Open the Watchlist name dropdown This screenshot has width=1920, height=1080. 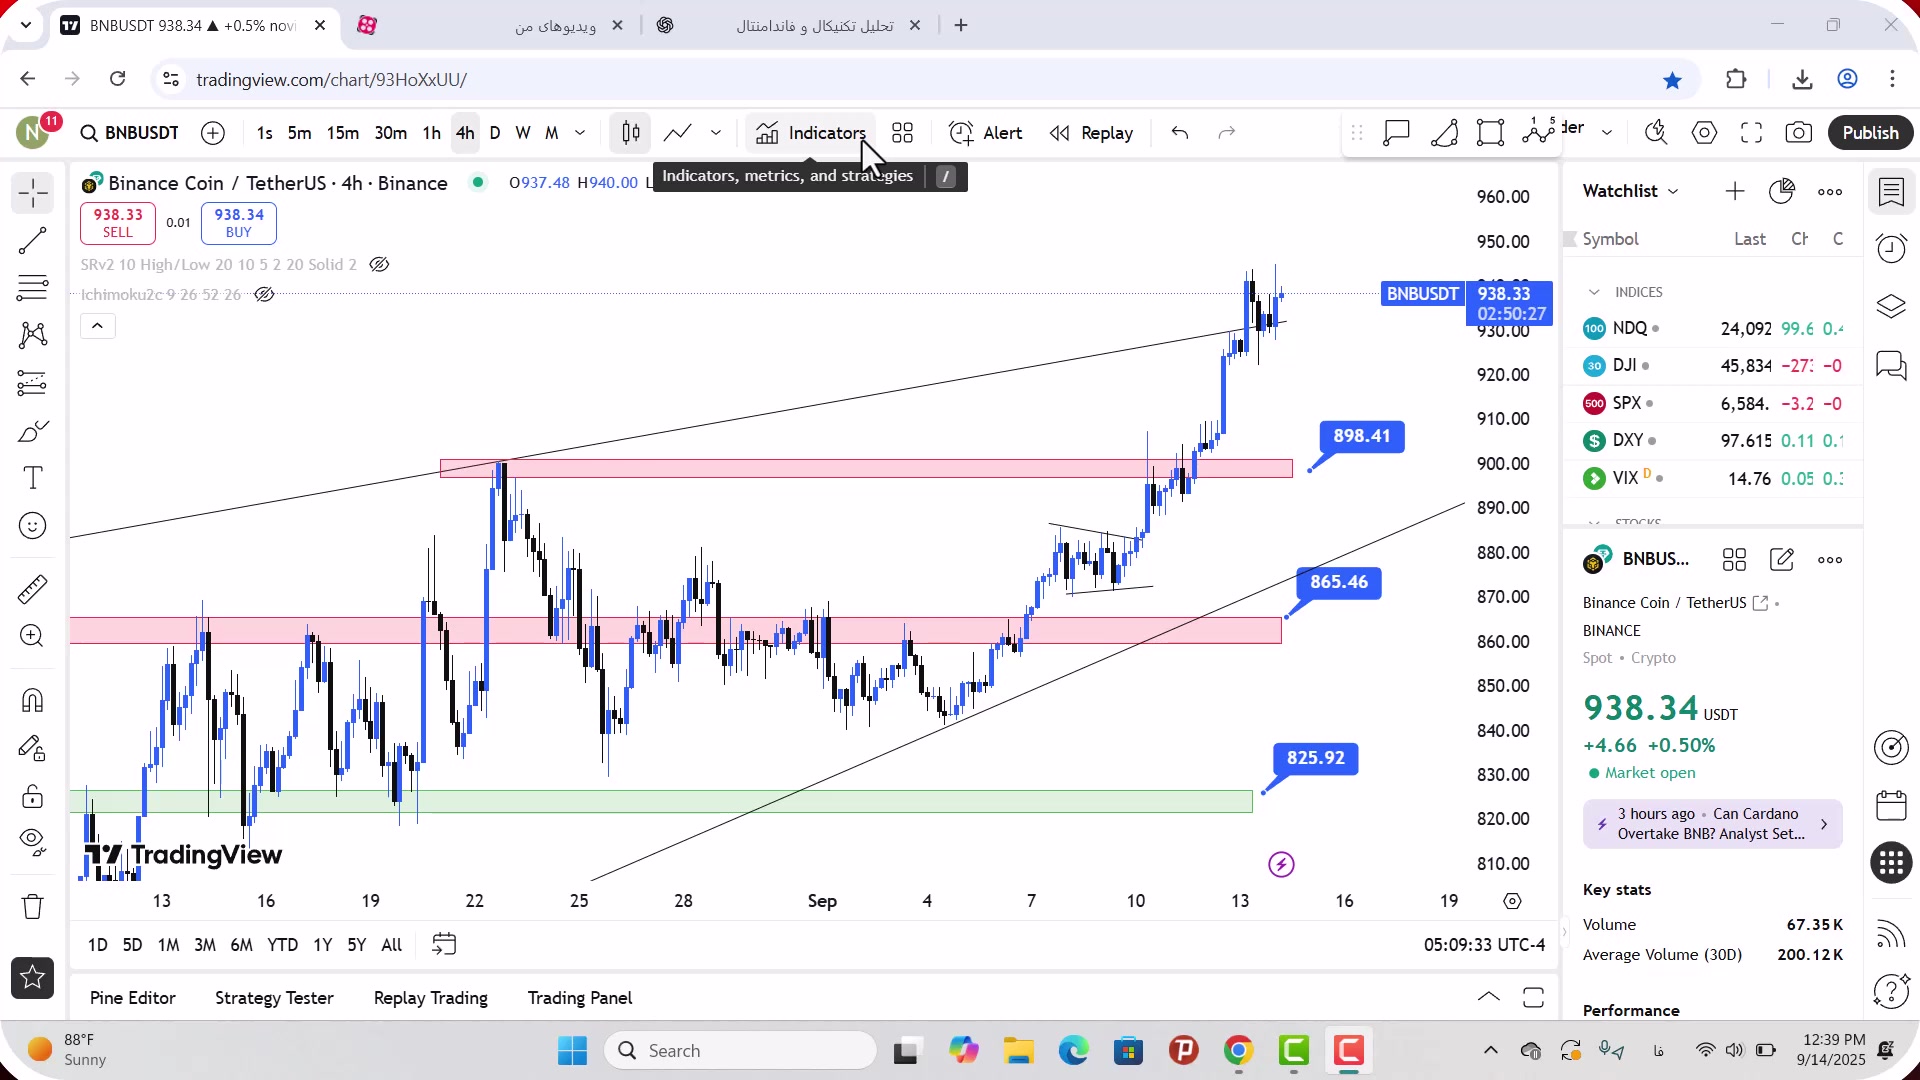tap(1630, 191)
